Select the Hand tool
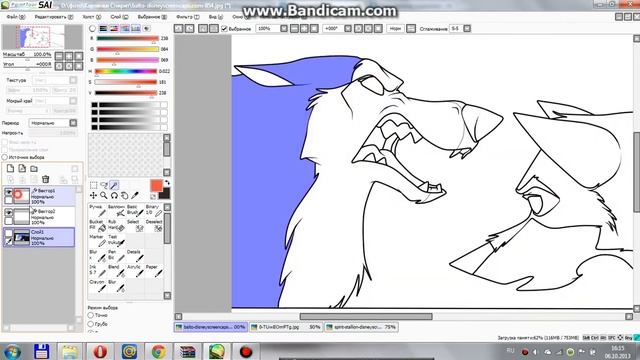Viewport: 640px width, 360px height. [124, 196]
